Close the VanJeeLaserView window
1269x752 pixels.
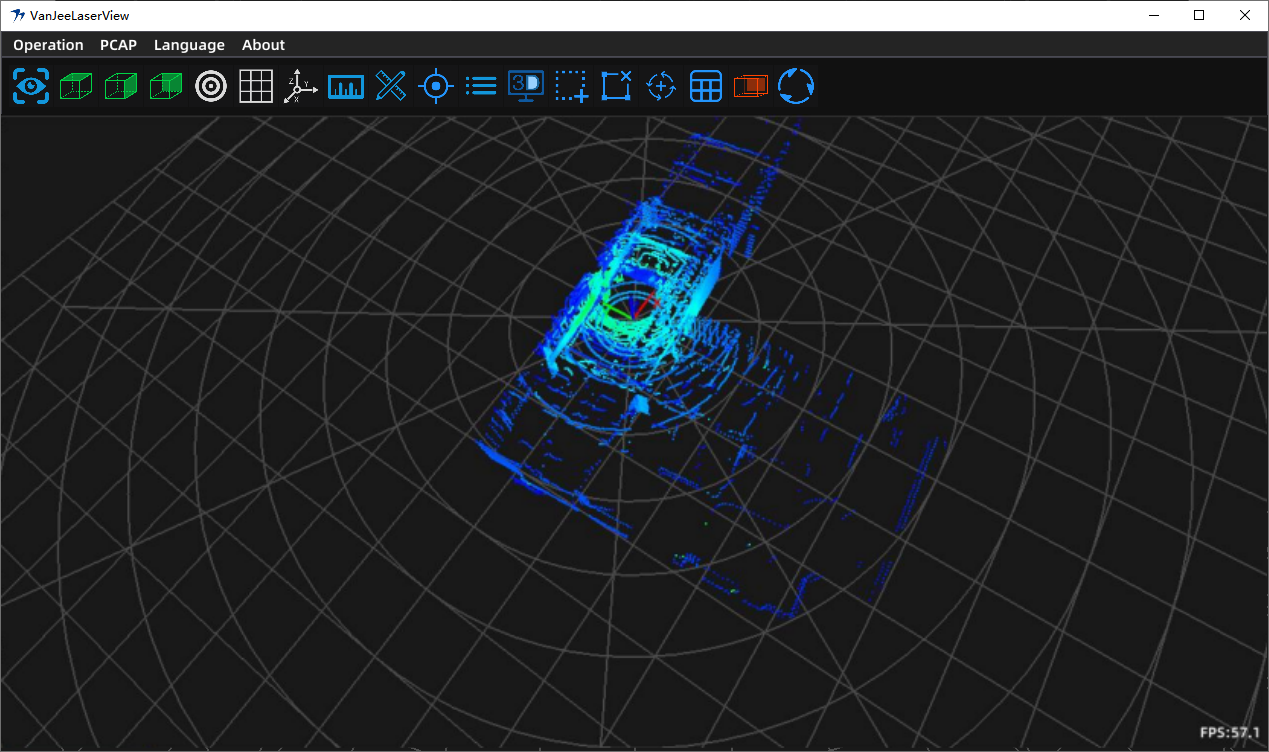pos(1245,15)
